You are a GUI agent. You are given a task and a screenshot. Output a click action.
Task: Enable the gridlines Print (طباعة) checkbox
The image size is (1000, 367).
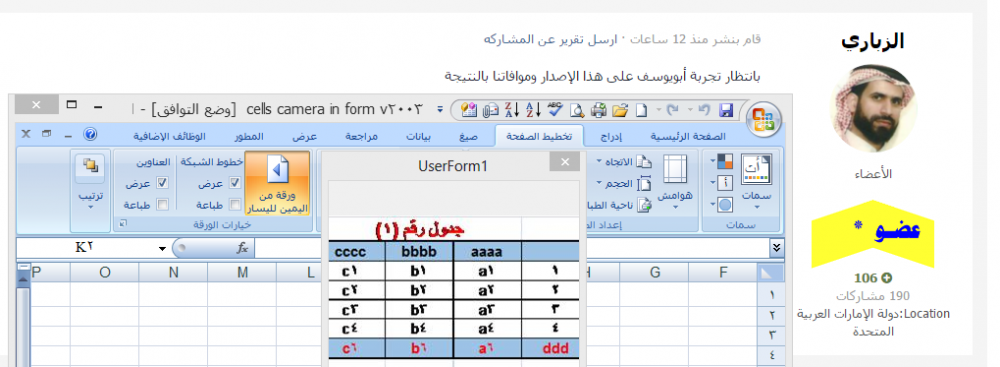point(235,205)
